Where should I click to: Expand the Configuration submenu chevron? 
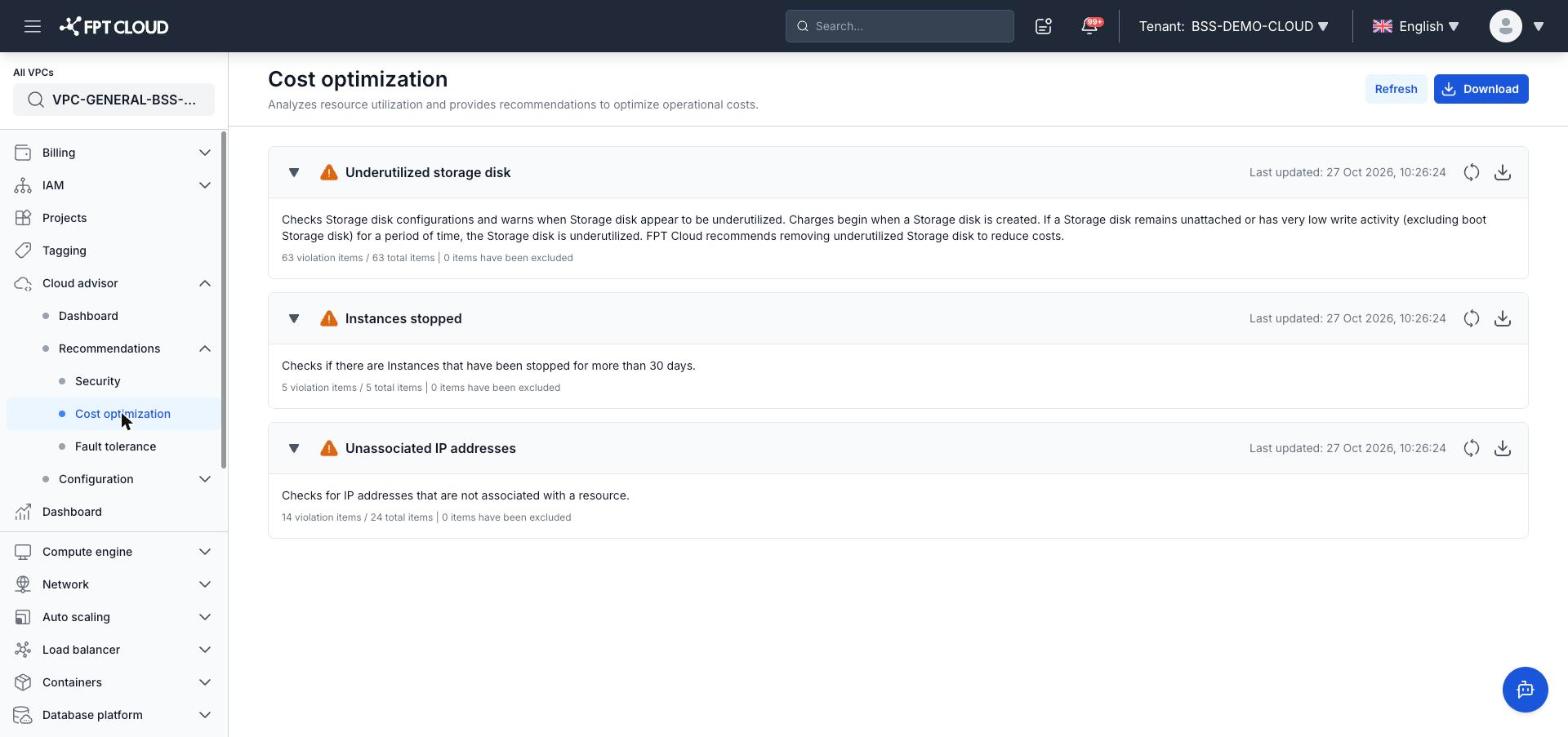pos(205,479)
